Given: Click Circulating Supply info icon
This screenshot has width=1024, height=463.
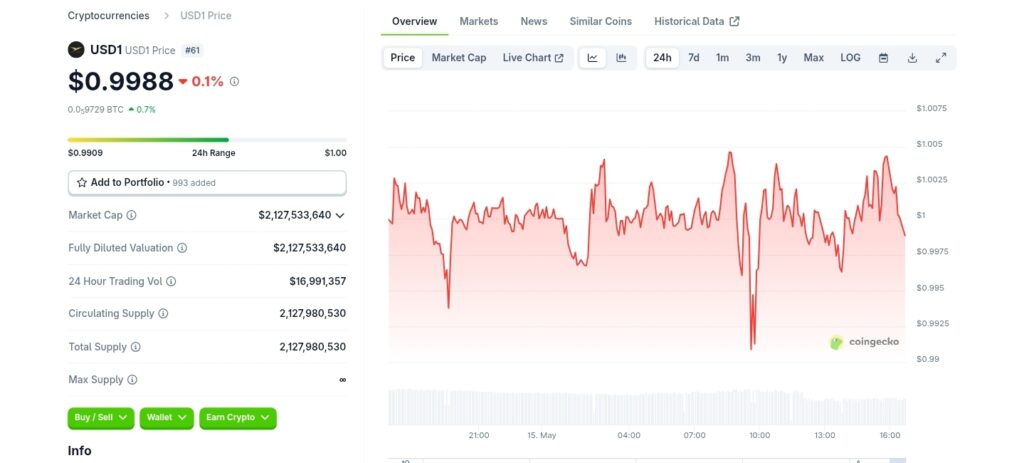Looking at the screenshot, I should pos(163,313).
